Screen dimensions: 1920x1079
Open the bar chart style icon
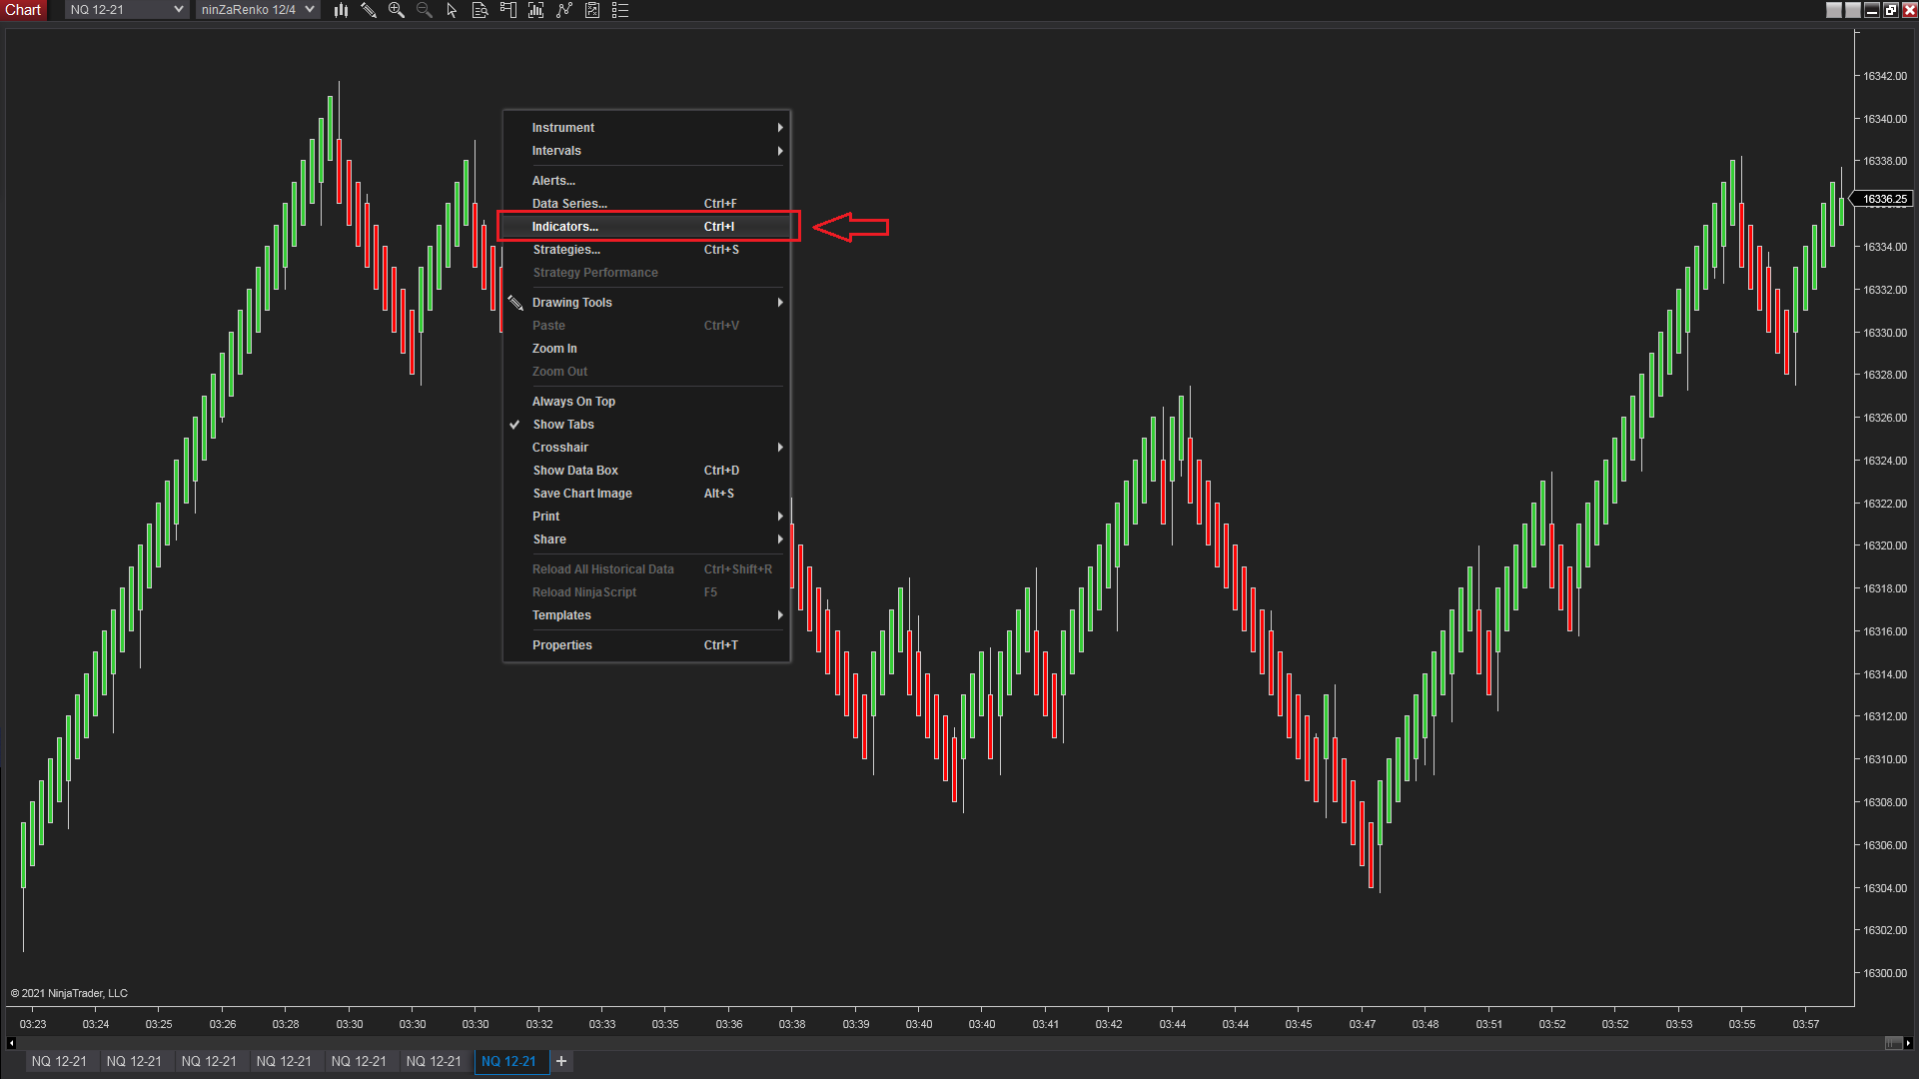341,10
